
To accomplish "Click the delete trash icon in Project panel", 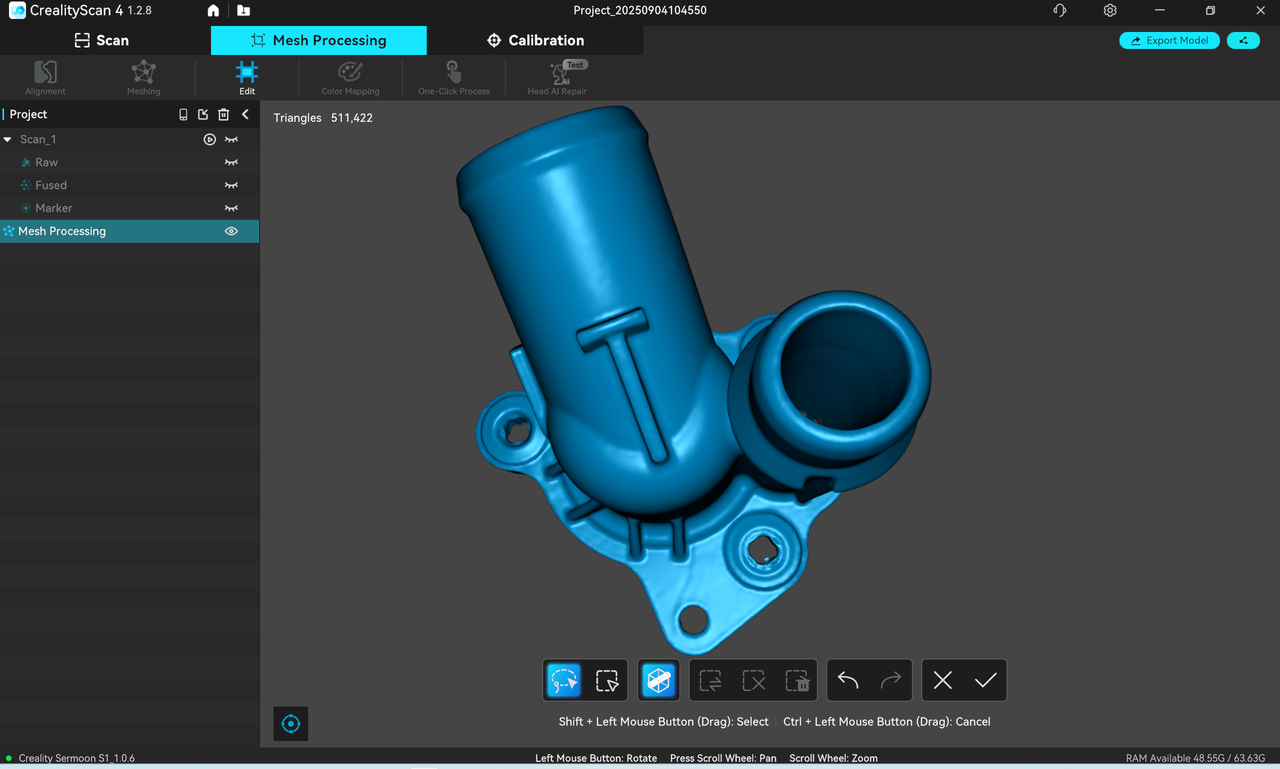I will click(x=224, y=115).
